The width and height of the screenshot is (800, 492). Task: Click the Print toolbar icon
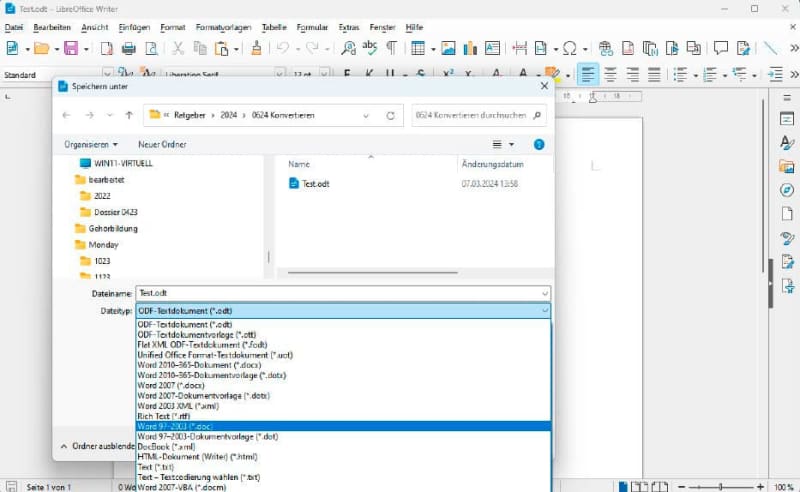129,48
